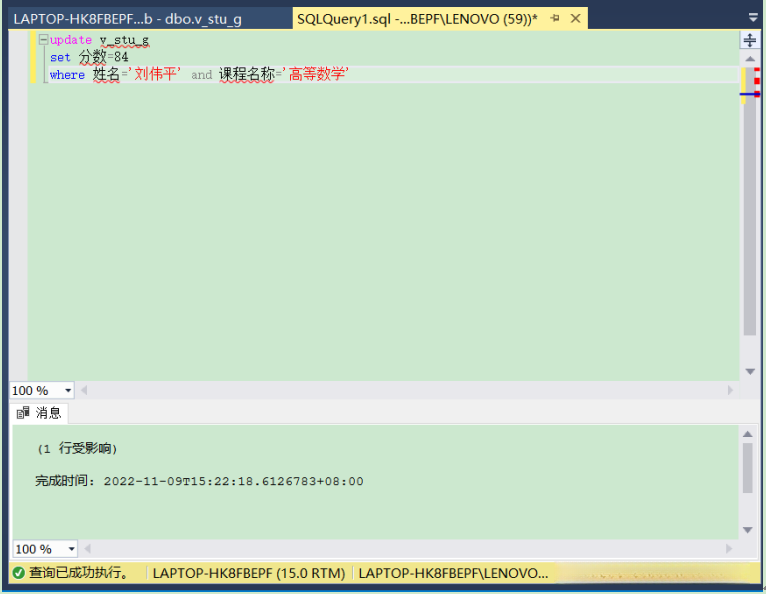This screenshot has width=766, height=594.
Task: Open the messages pane zoom dropdown
Action: tap(71, 549)
